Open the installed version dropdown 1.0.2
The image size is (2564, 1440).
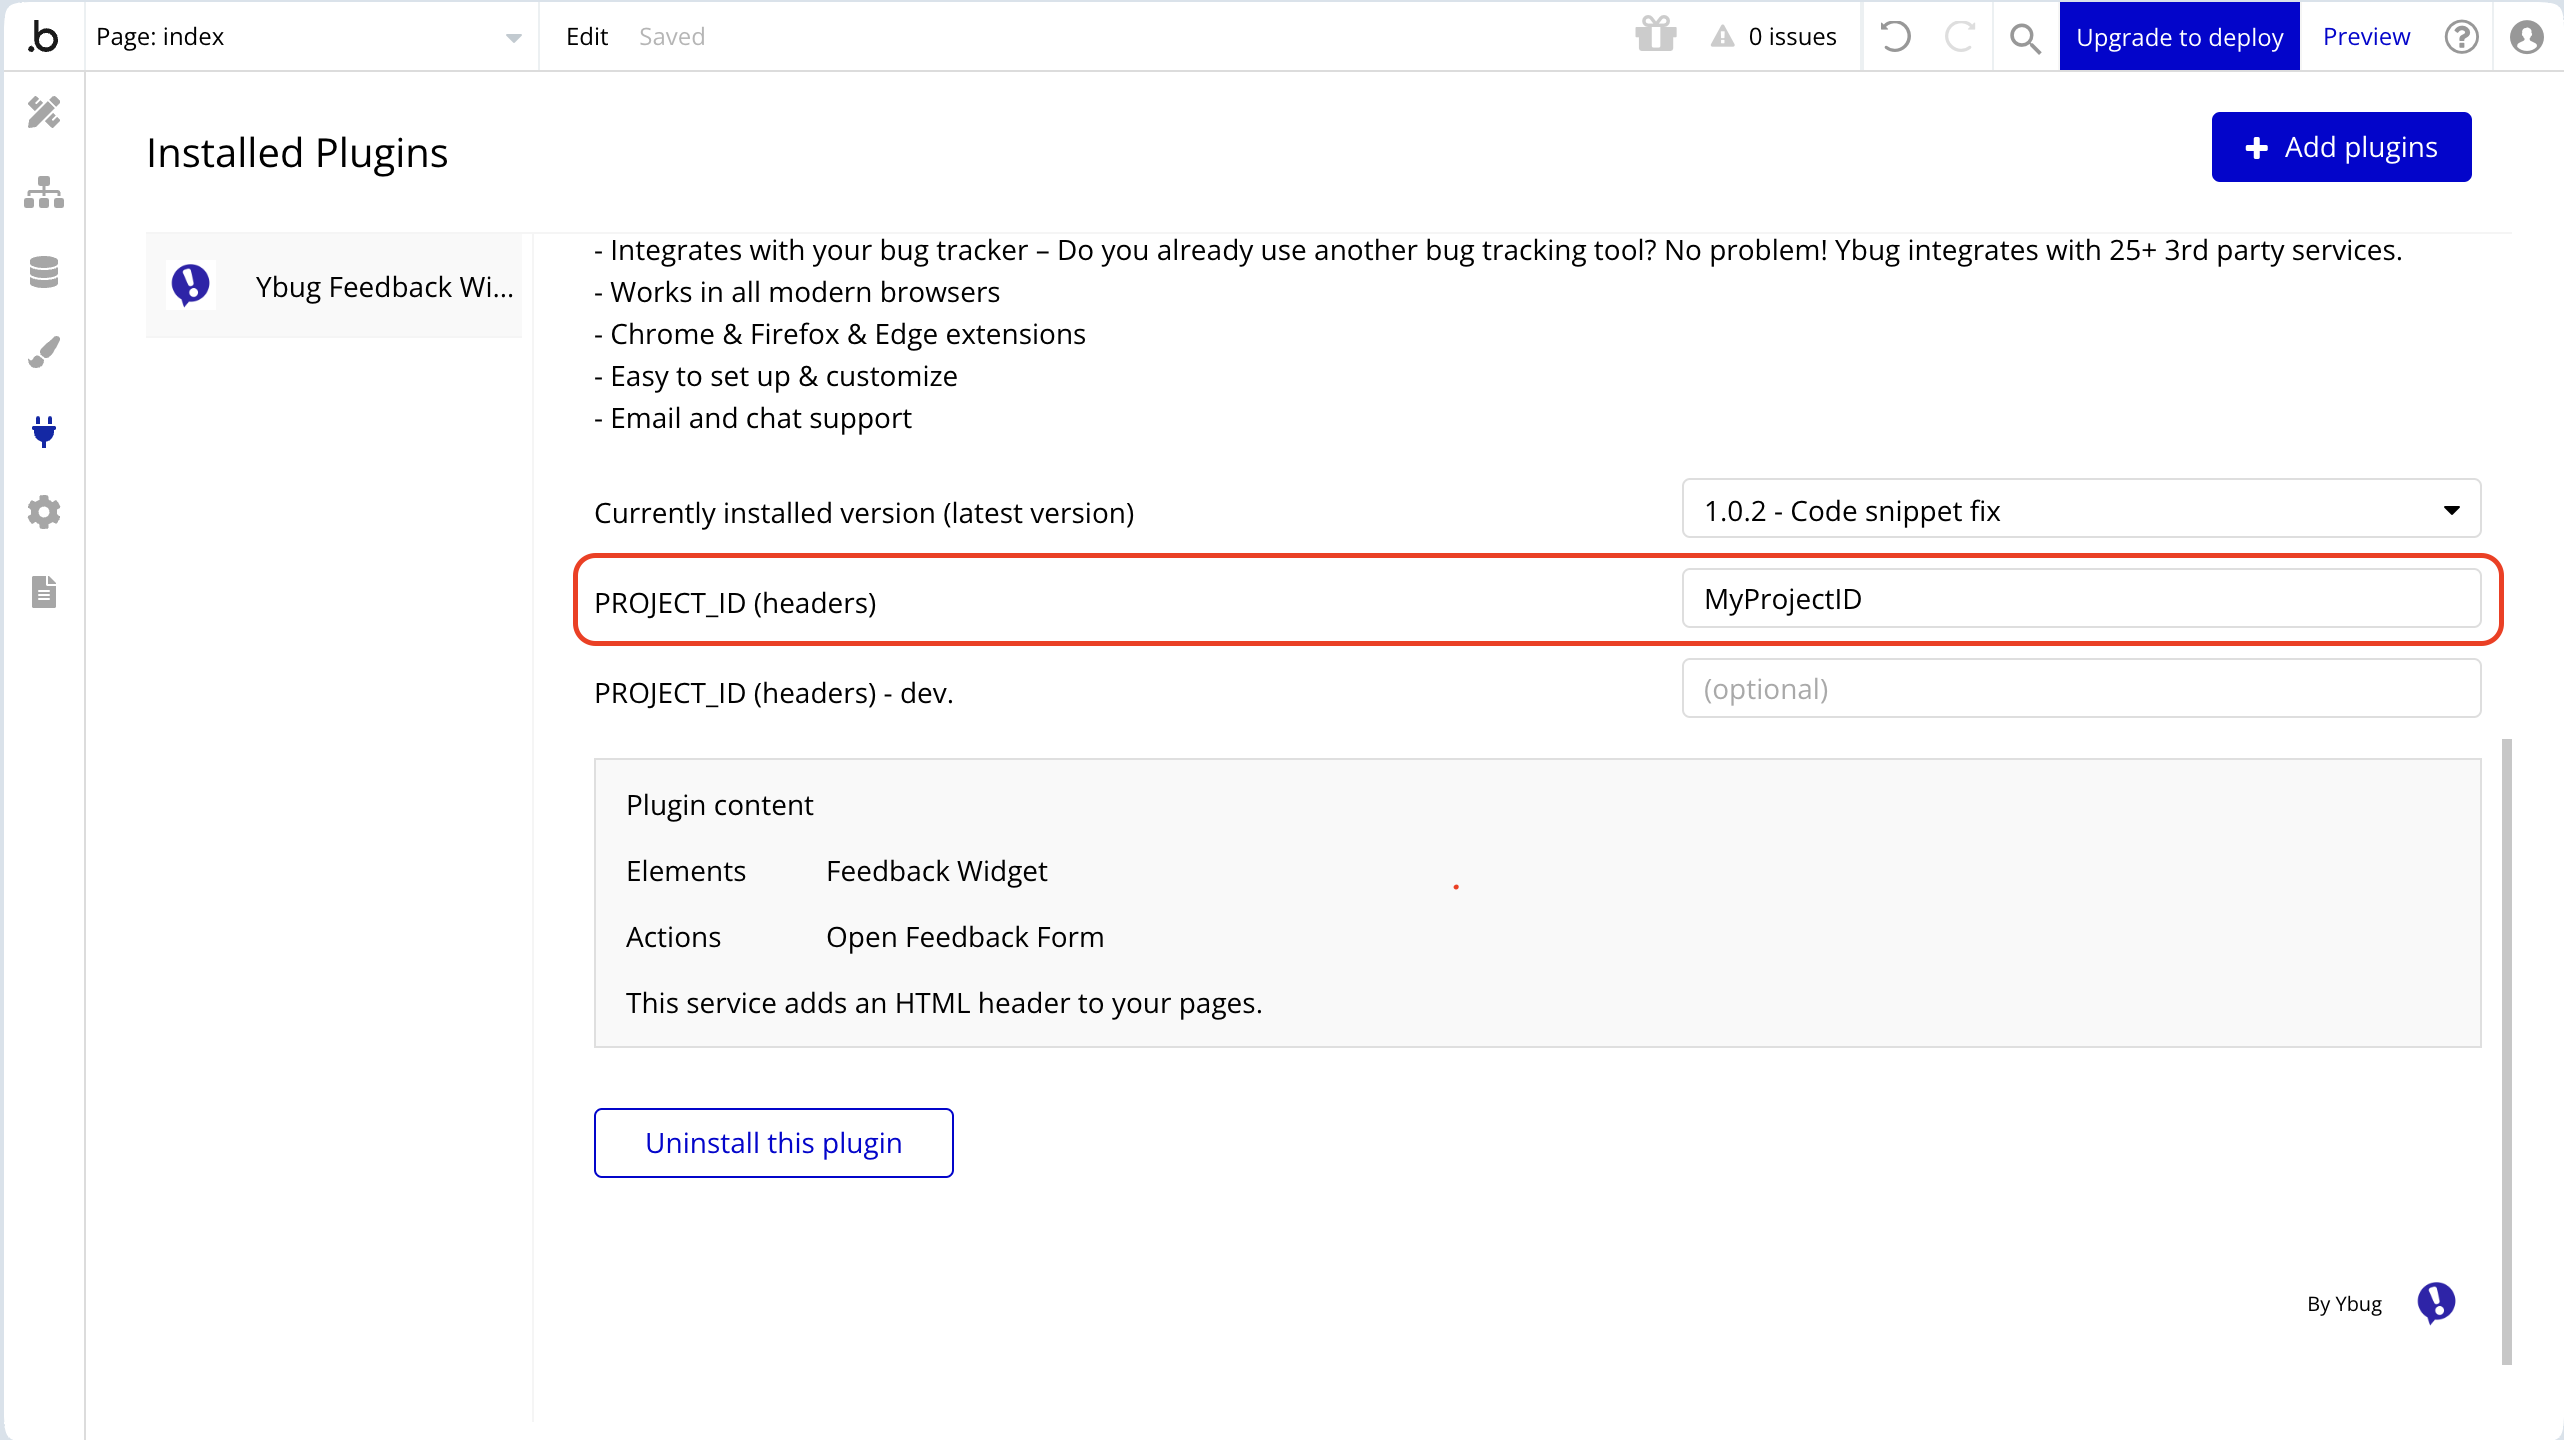point(2081,509)
